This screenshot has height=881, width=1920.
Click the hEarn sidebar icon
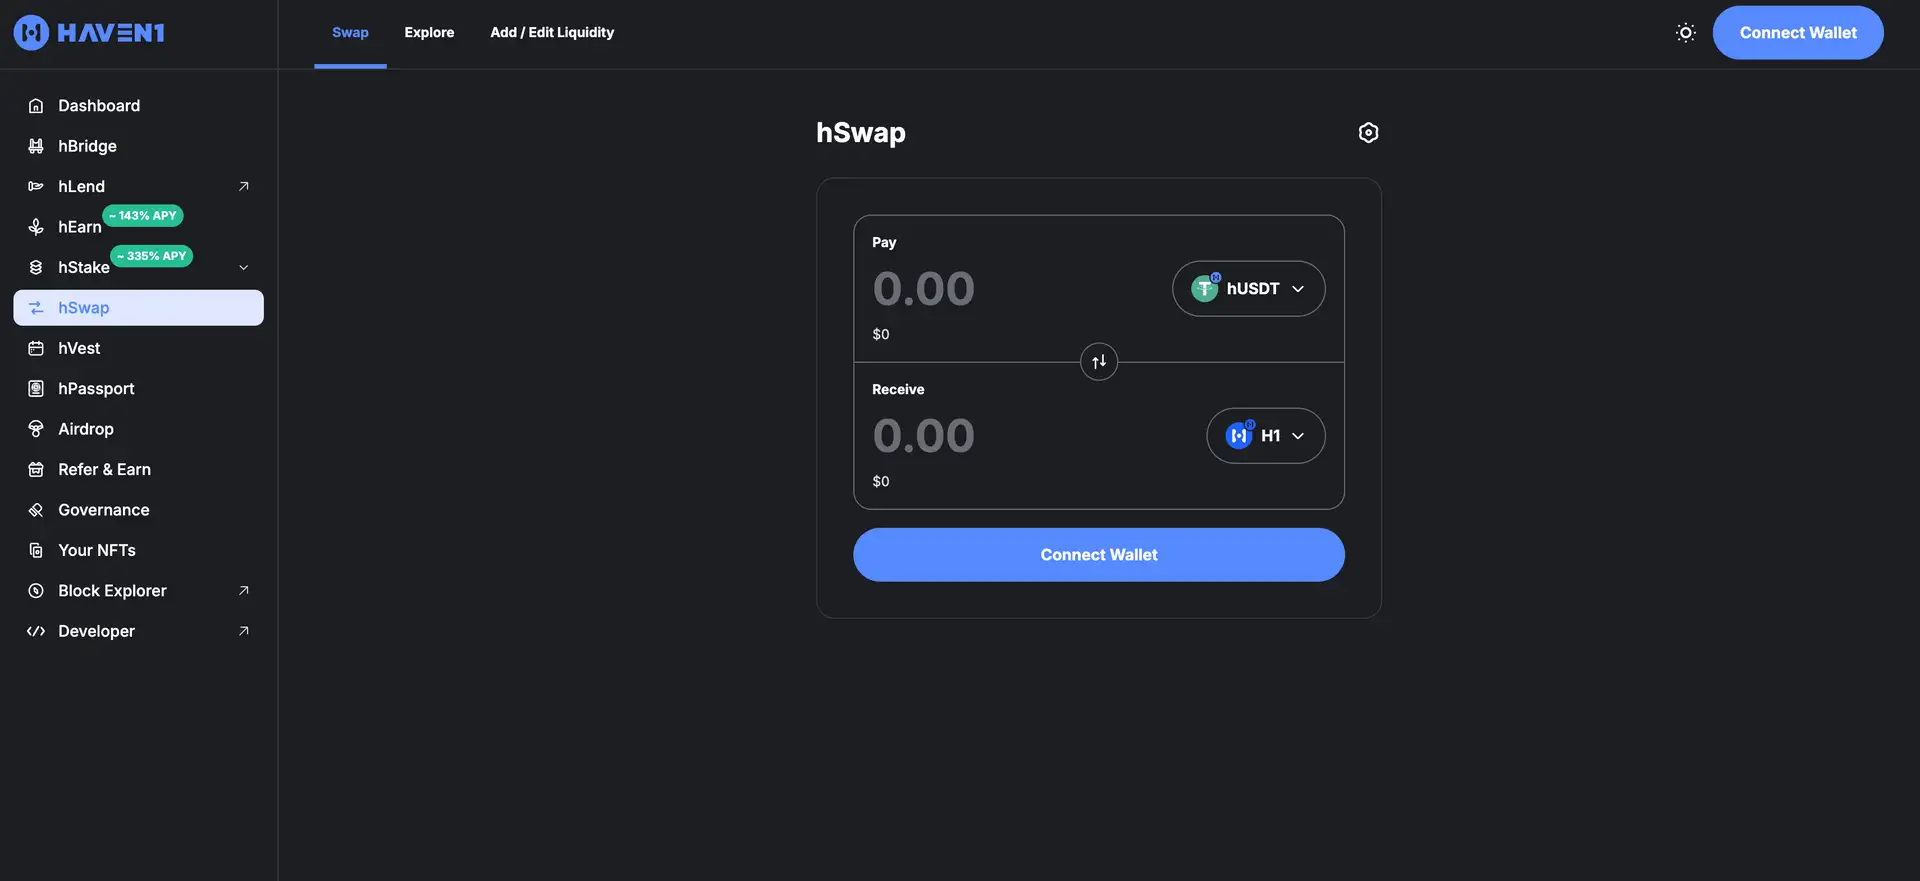pyautogui.click(x=36, y=227)
